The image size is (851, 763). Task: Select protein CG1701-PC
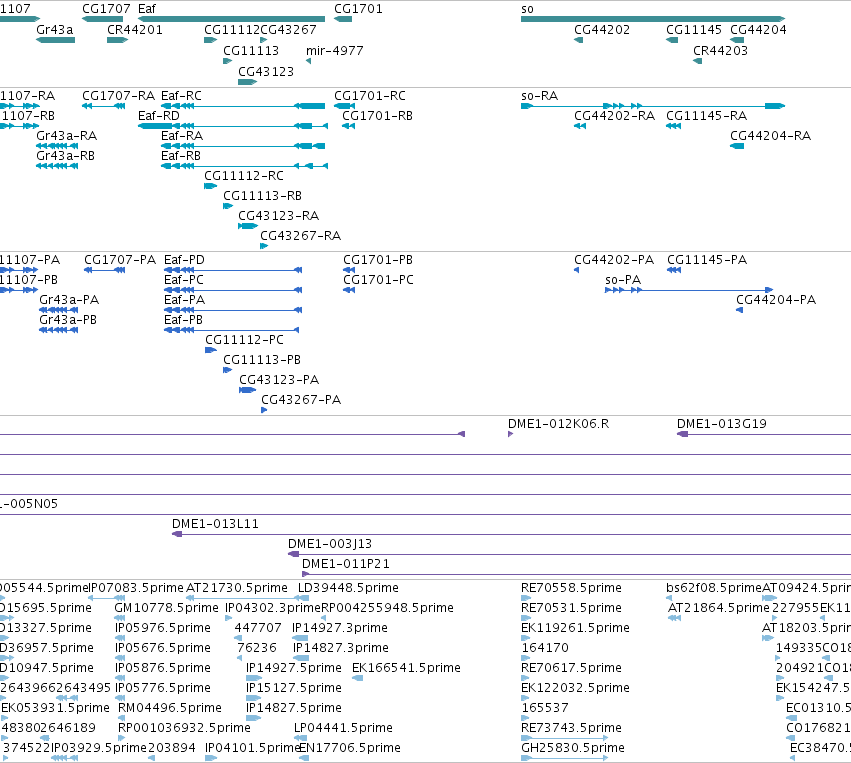click(x=378, y=280)
